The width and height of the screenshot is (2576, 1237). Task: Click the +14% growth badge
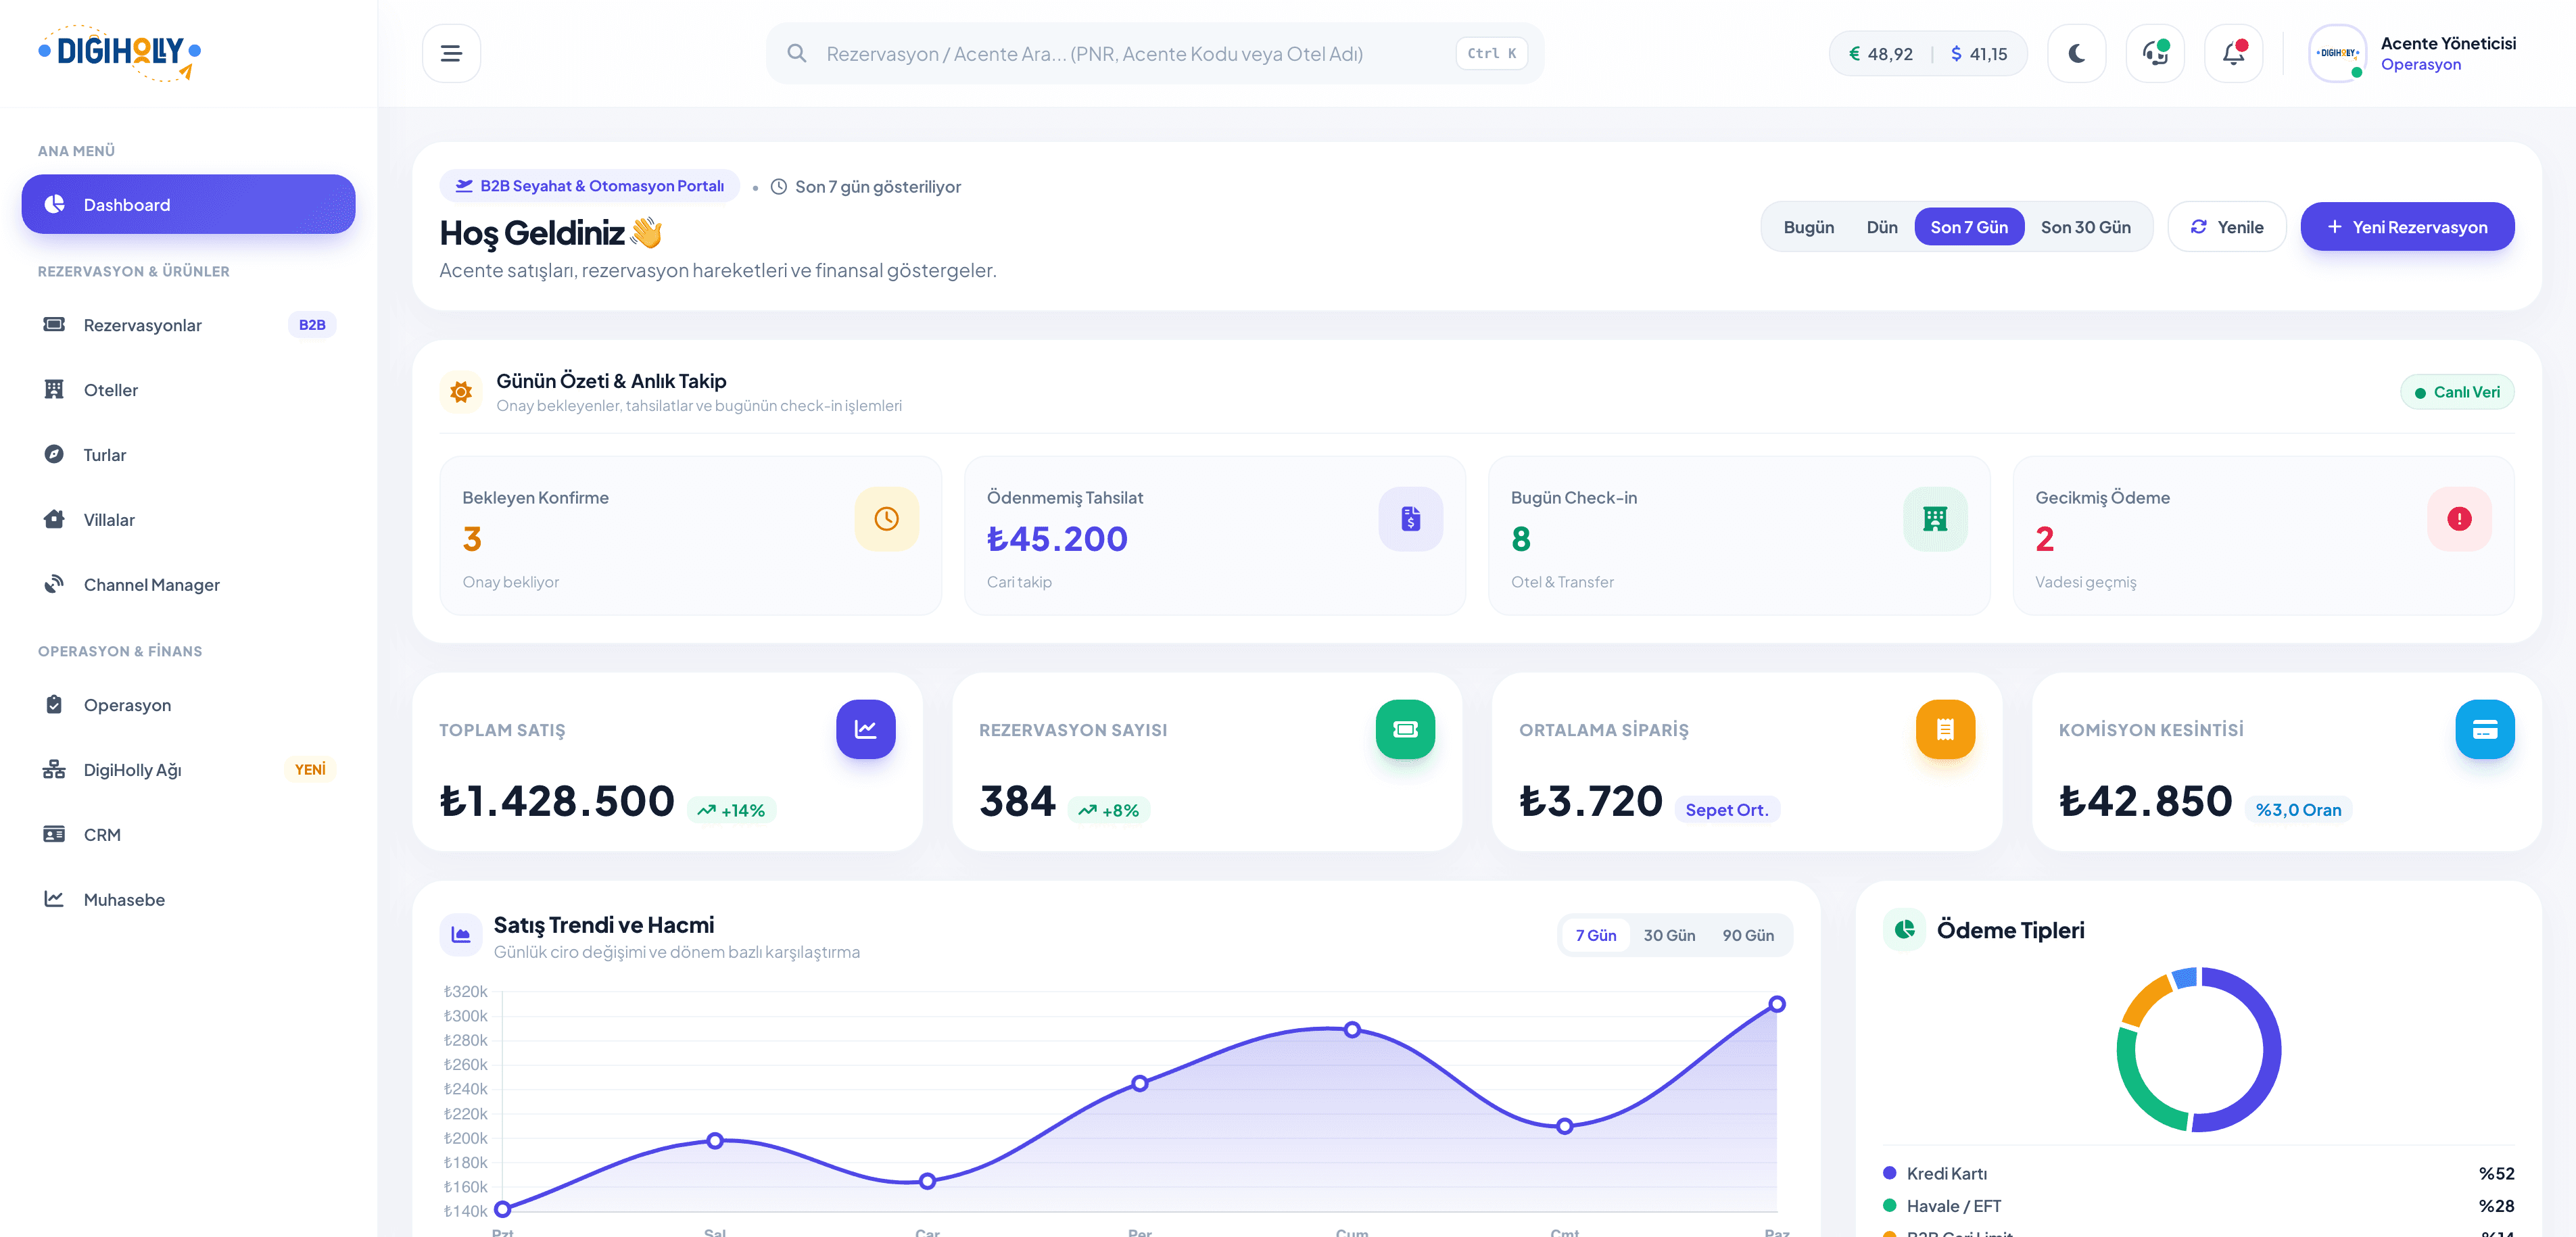pyautogui.click(x=731, y=810)
